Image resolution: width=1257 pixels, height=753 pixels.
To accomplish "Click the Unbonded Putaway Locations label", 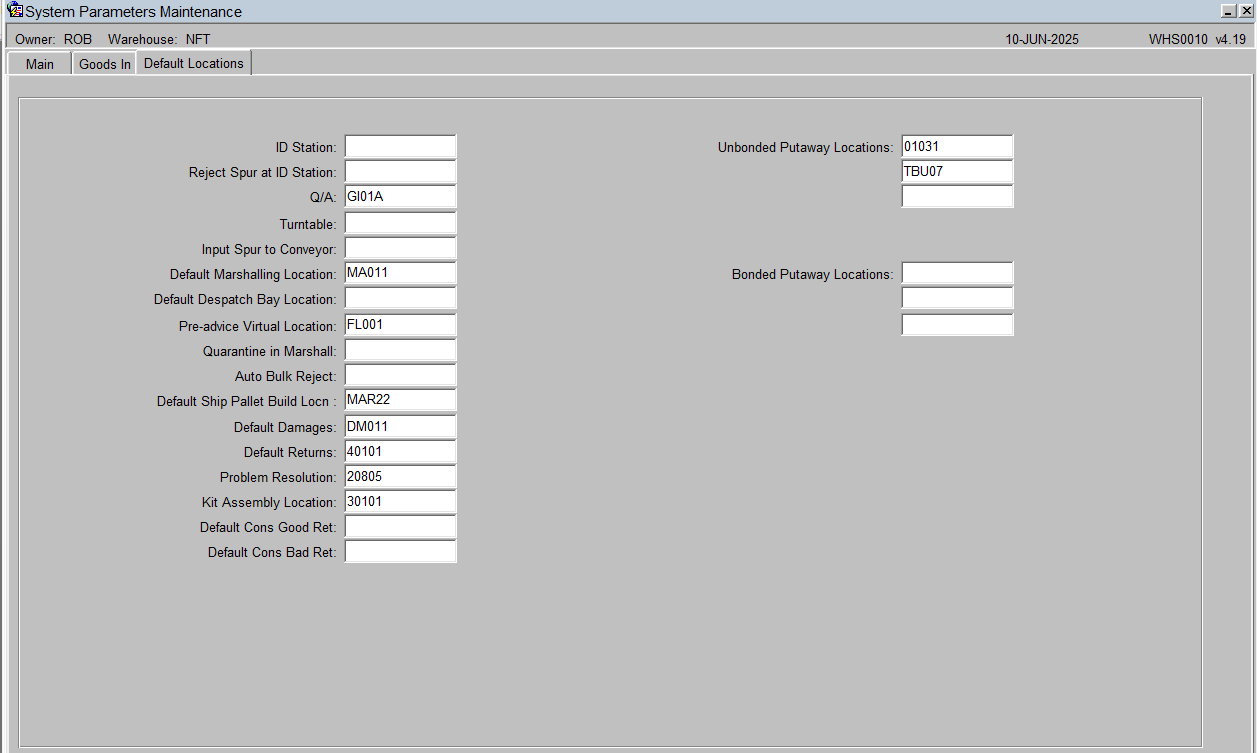I will click(x=805, y=147).
